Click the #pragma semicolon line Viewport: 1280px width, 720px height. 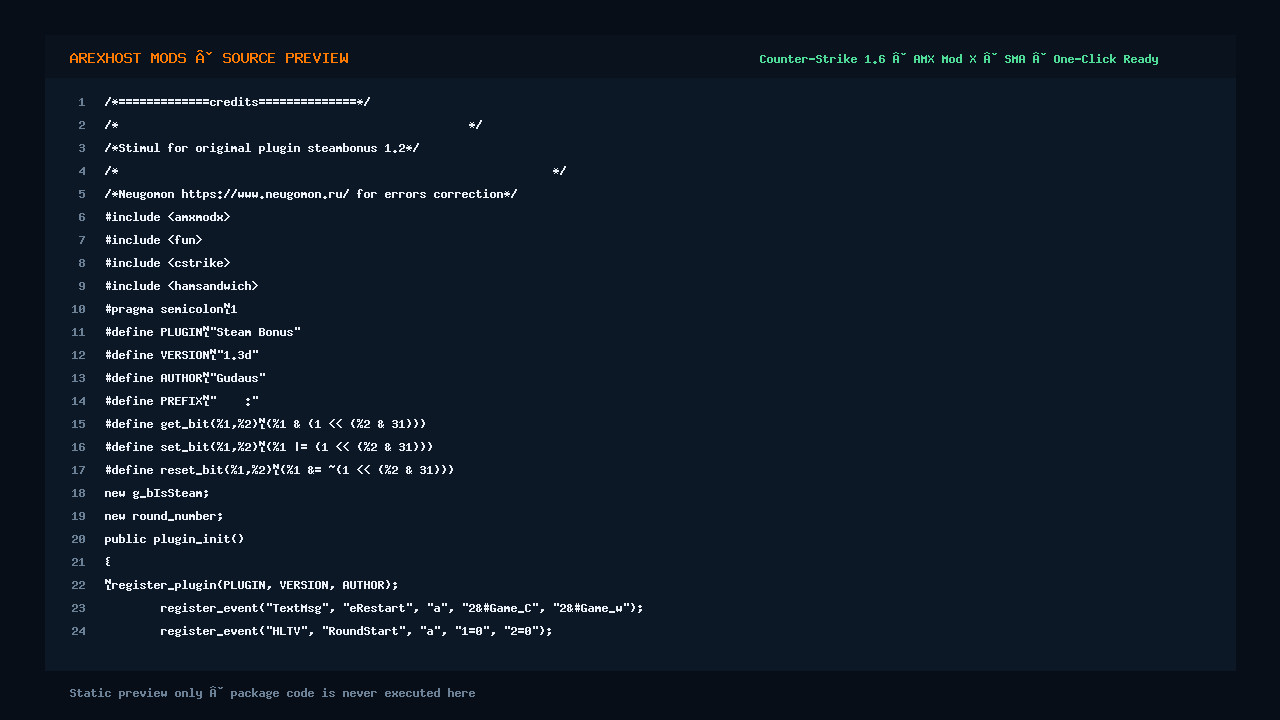(x=171, y=309)
